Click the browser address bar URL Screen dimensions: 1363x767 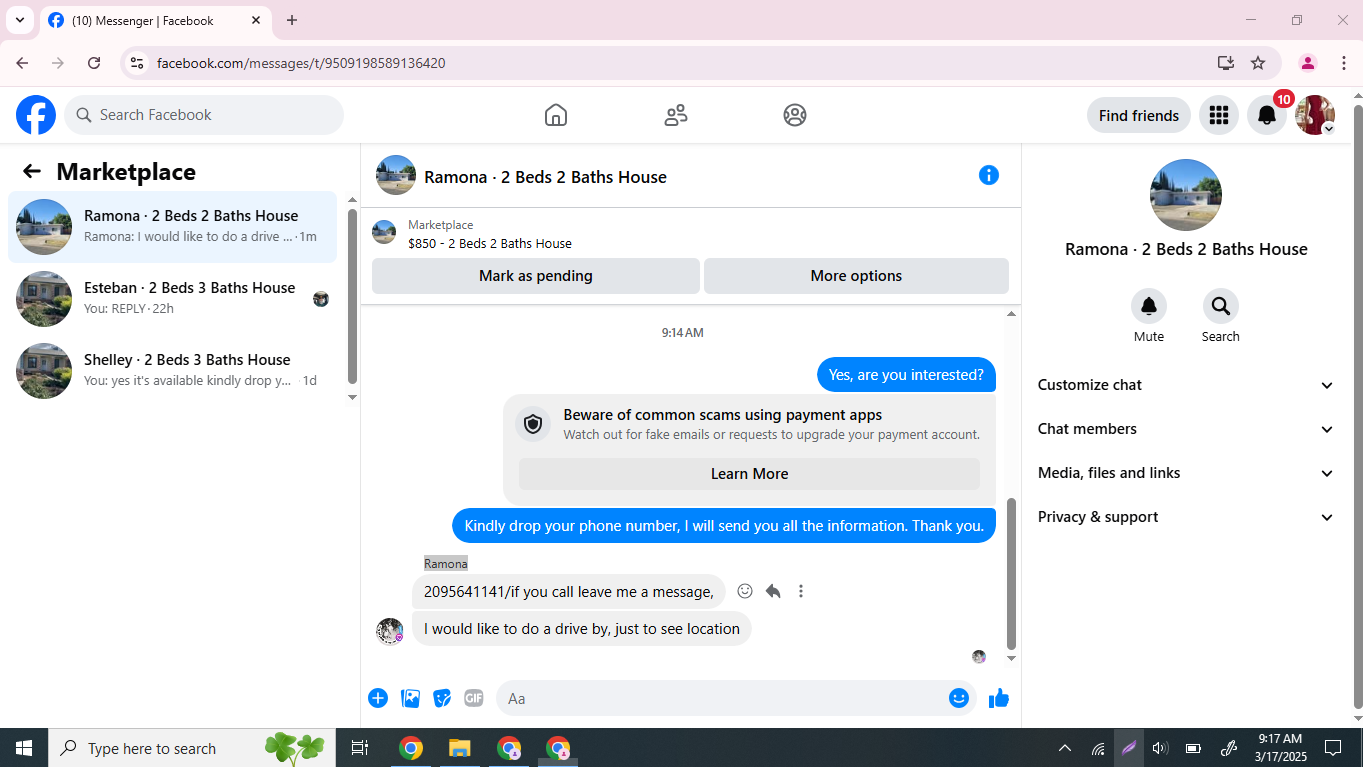[x=301, y=63]
